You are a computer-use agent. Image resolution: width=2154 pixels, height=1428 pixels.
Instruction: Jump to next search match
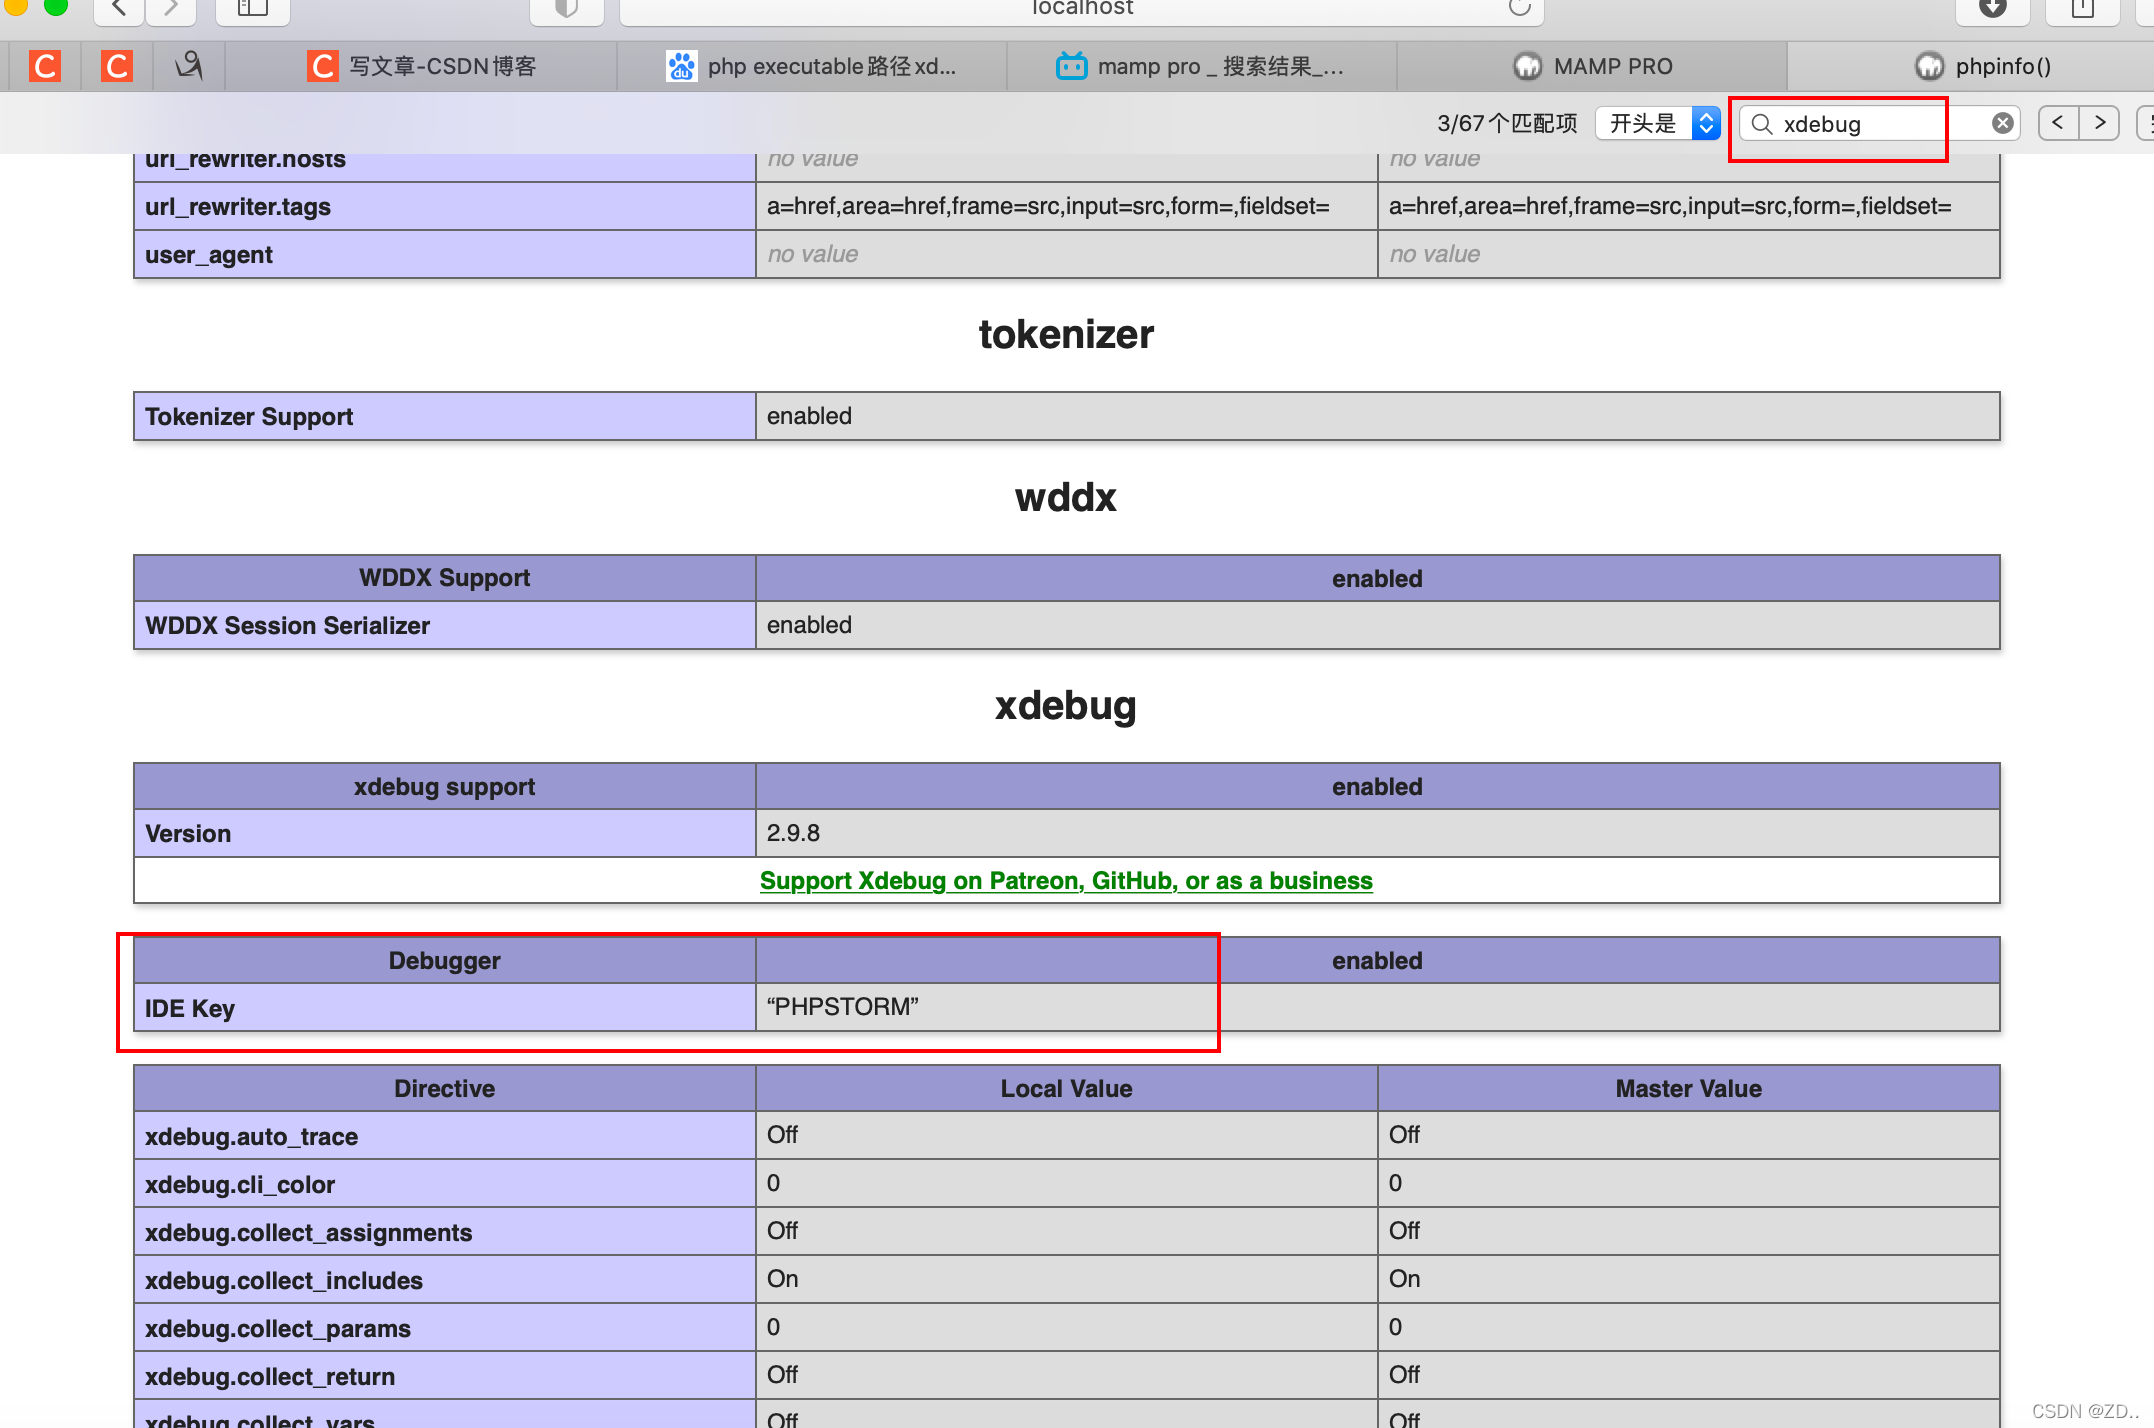[2099, 123]
